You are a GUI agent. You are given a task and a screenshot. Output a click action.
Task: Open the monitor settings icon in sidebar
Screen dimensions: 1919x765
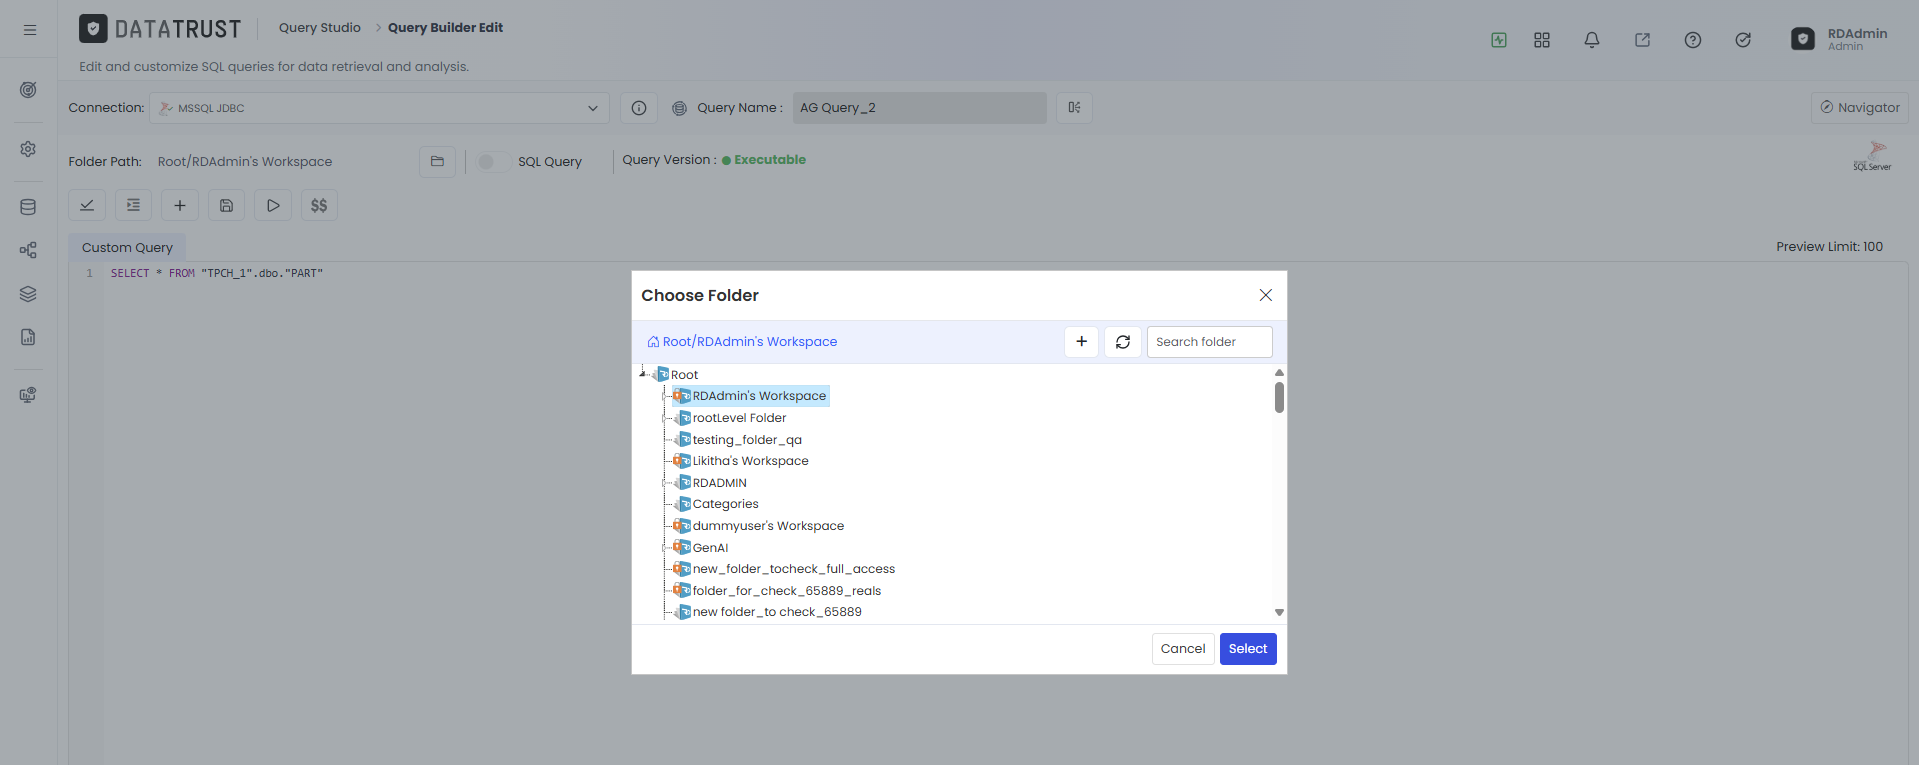[x=28, y=395]
